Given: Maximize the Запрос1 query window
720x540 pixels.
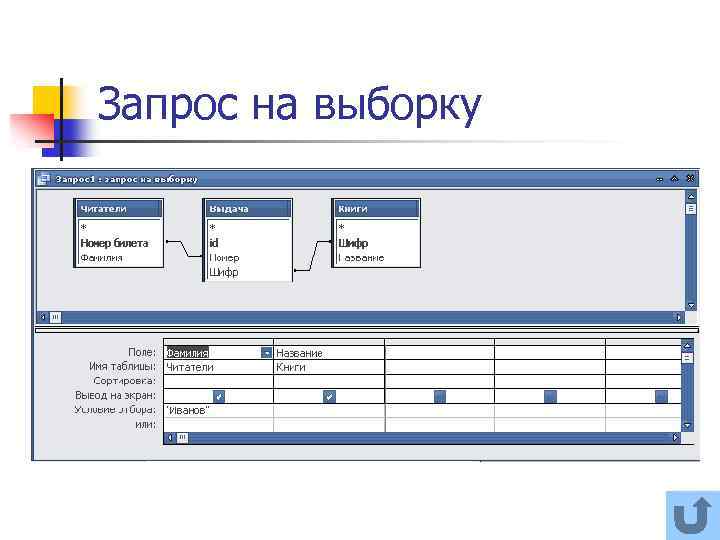Looking at the screenshot, I should [675, 179].
